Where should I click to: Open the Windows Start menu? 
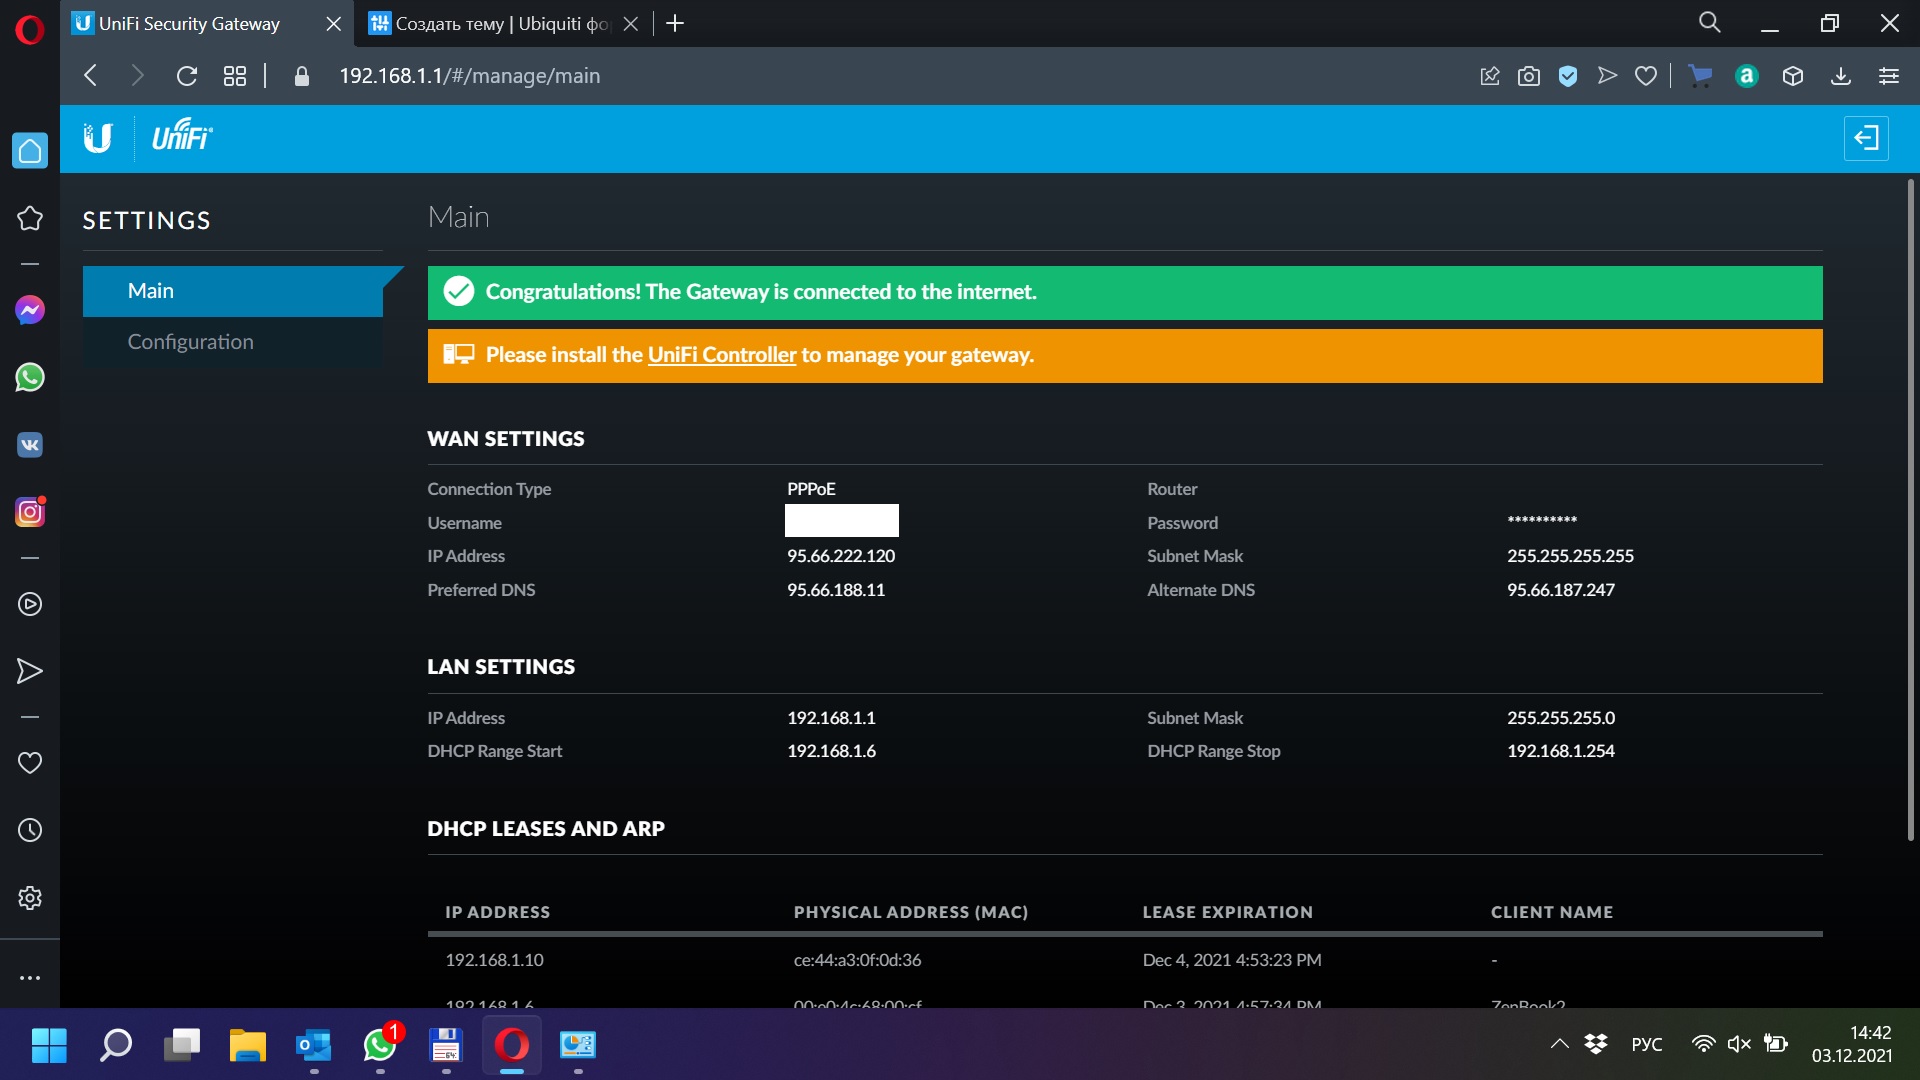click(x=49, y=1045)
